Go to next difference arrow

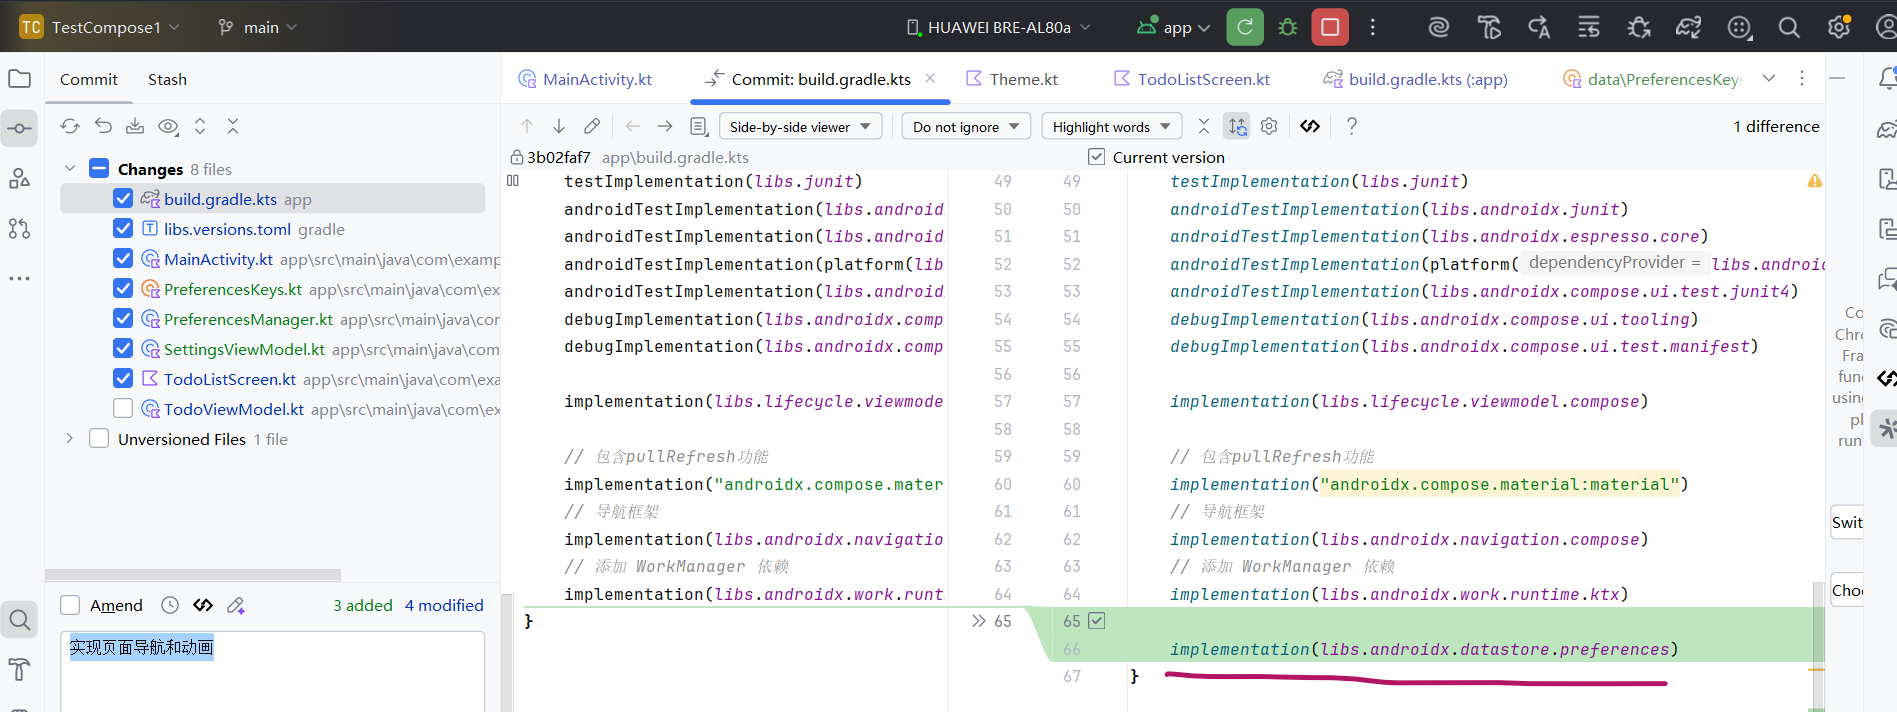click(559, 126)
